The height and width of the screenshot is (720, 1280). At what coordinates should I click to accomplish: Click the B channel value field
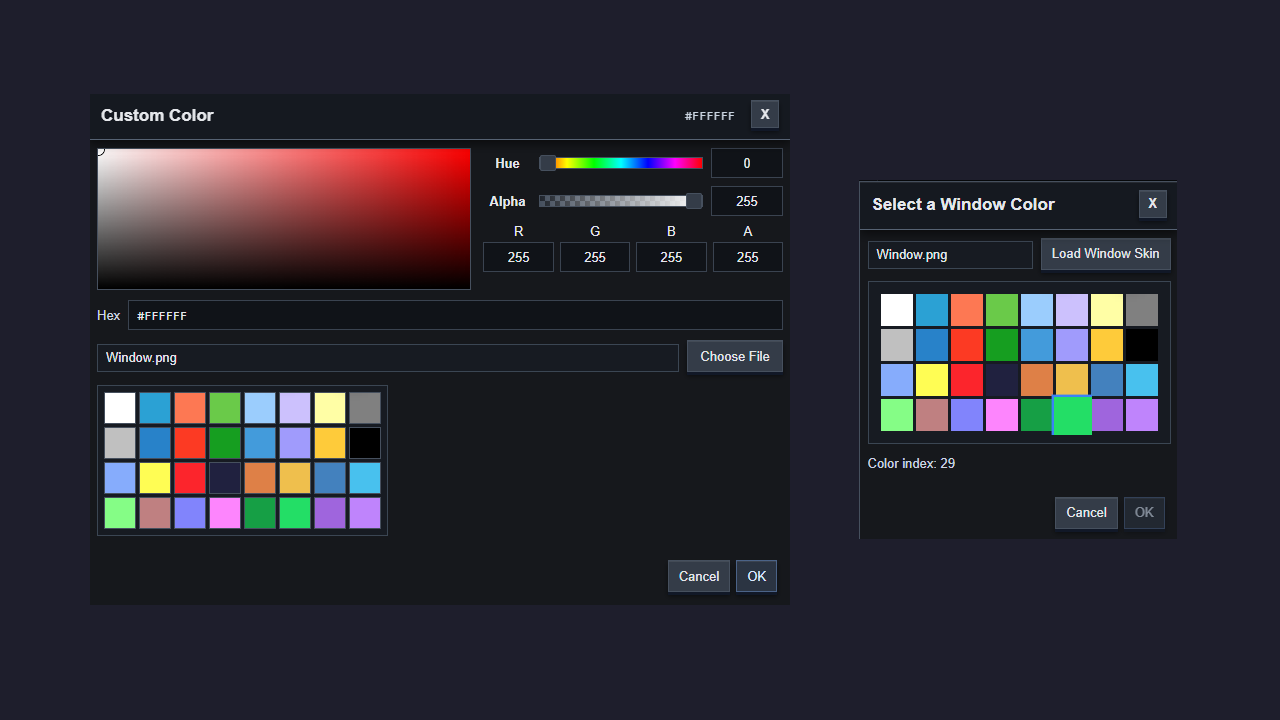point(671,257)
